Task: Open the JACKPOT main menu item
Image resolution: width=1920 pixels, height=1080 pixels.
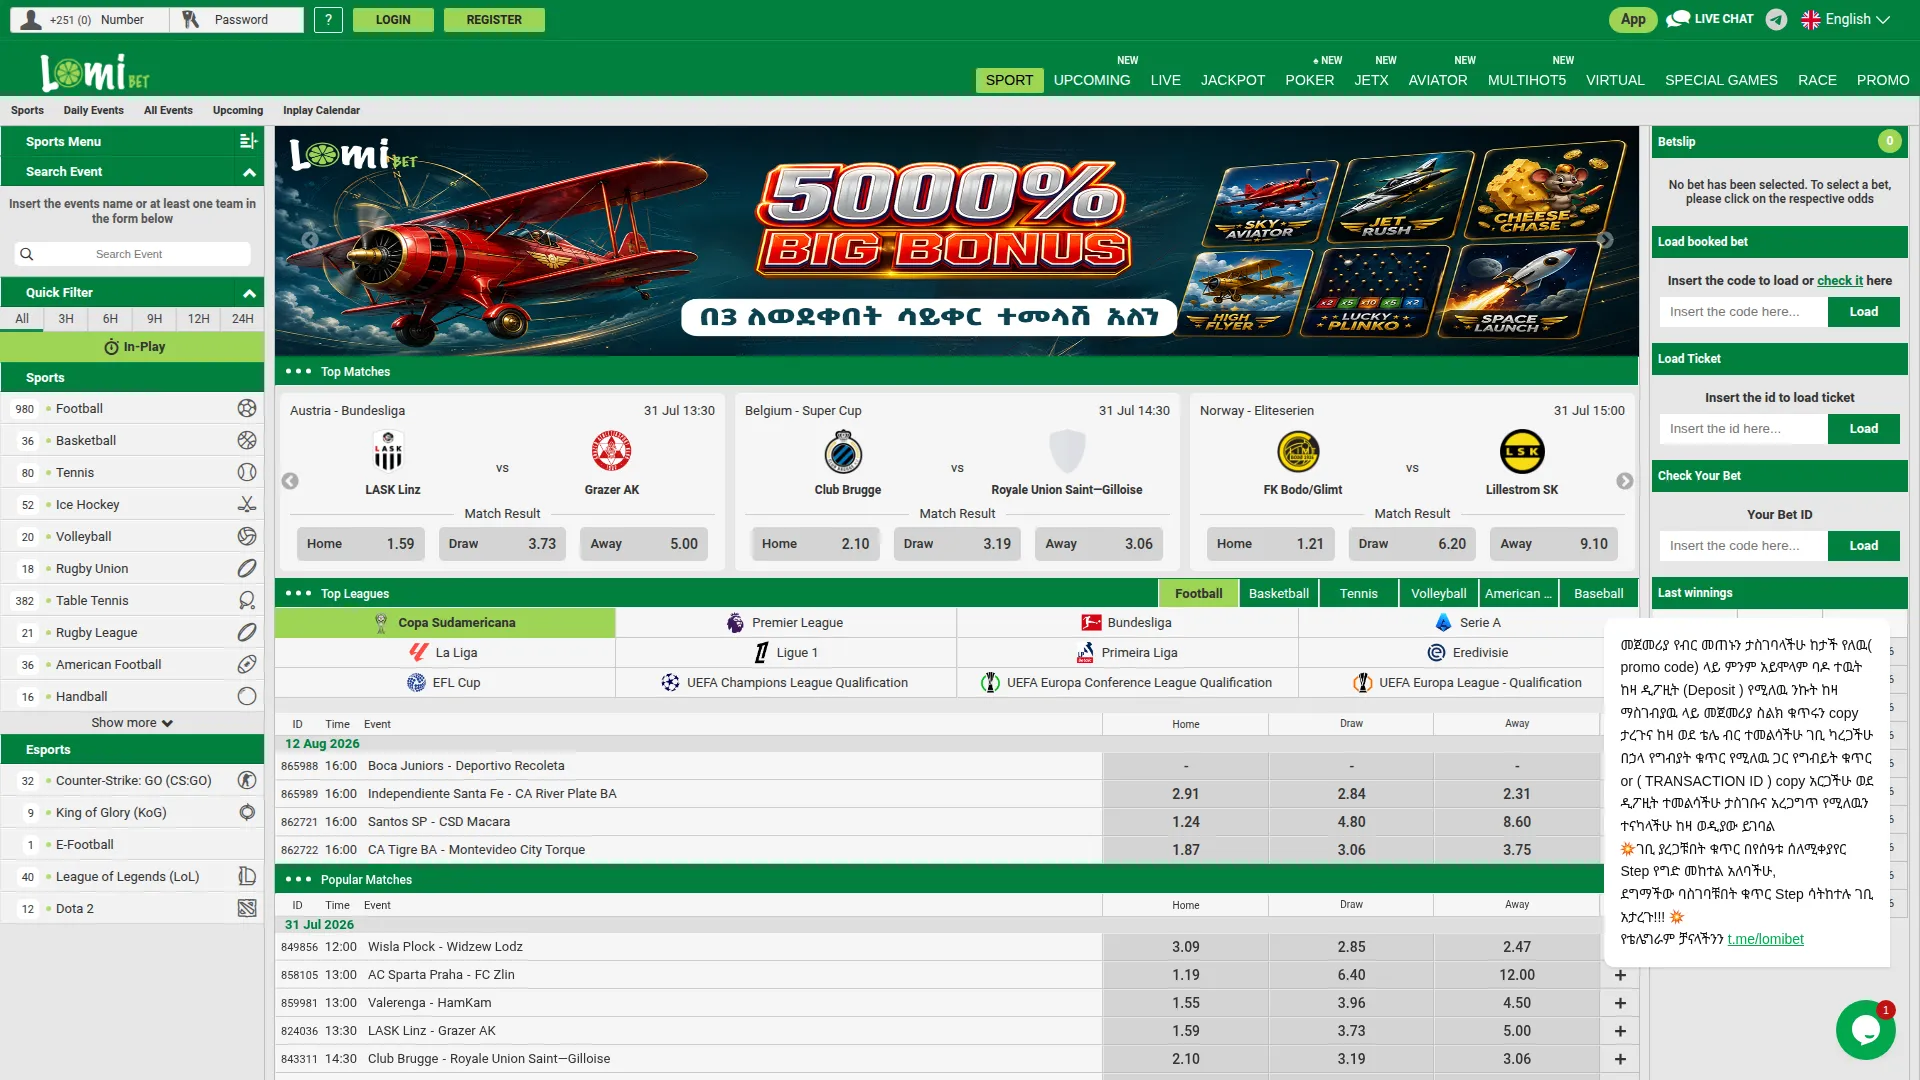Action: 1232,80
